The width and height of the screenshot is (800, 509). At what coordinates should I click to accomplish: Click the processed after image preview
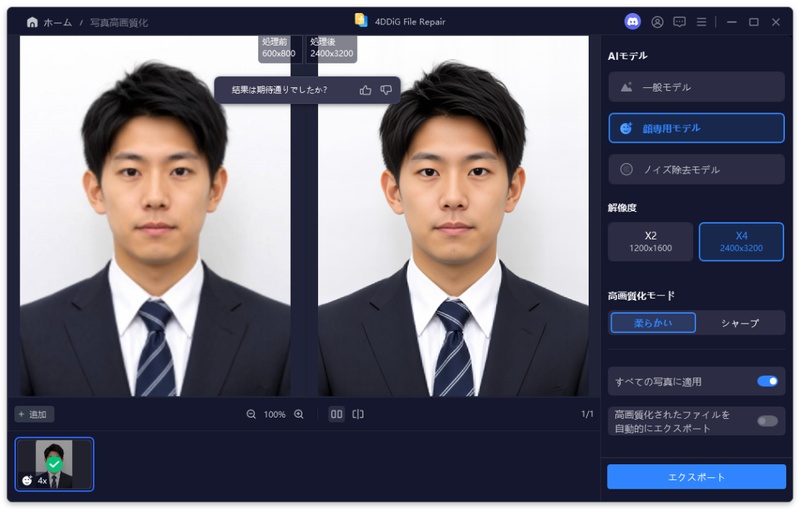click(453, 216)
